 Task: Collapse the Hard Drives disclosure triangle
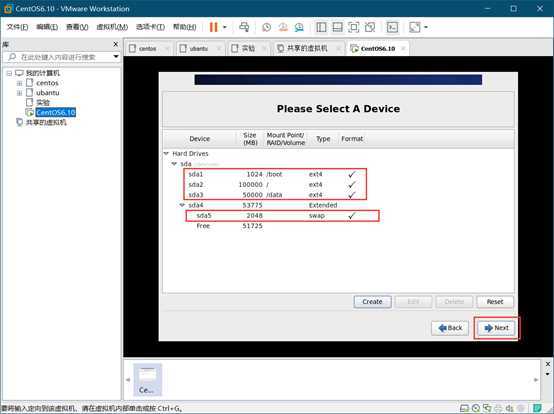tap(166, 153)
